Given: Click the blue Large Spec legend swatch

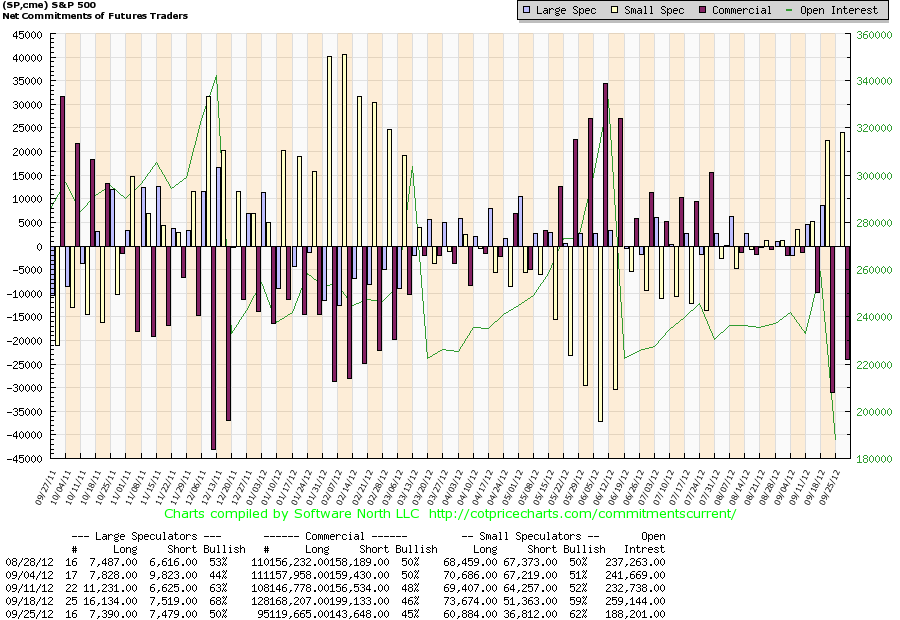Looking at the screenshot, I should point(526,11).
